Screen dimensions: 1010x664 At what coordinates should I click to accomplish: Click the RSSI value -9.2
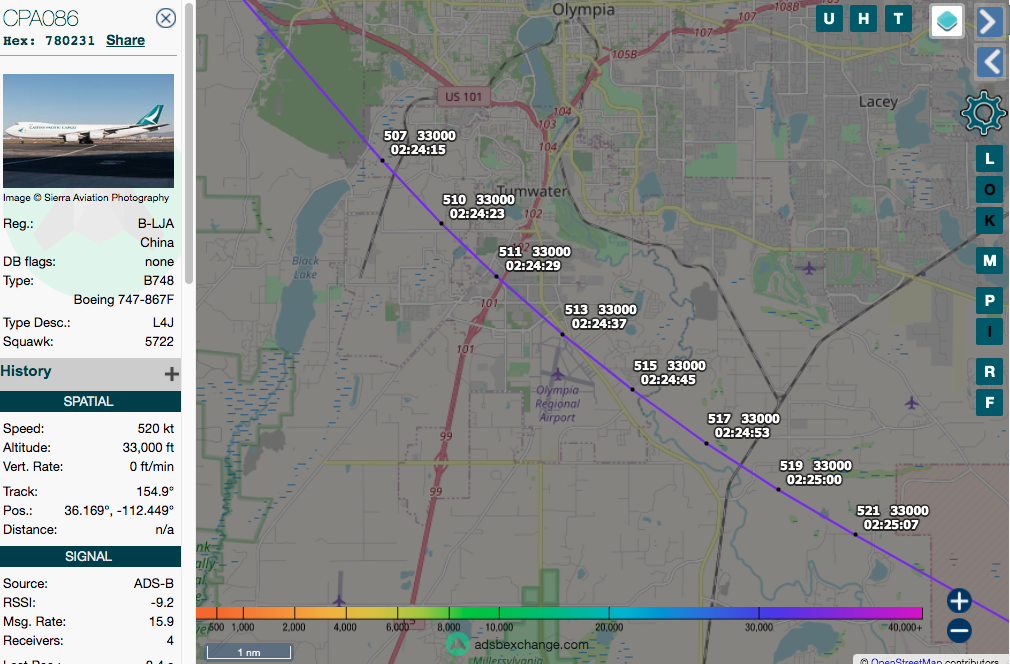point(162,602)
